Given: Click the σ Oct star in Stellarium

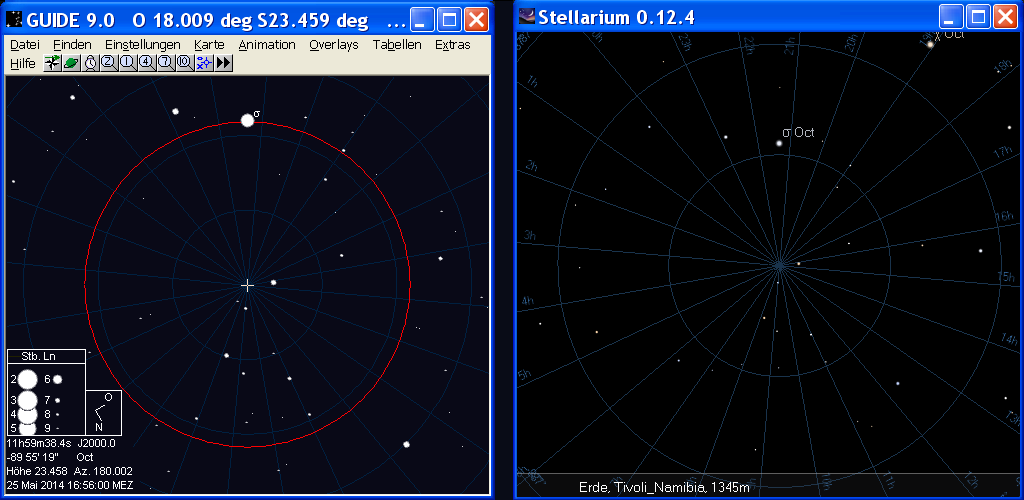Looking at the screenshot, I should (779, 143).
